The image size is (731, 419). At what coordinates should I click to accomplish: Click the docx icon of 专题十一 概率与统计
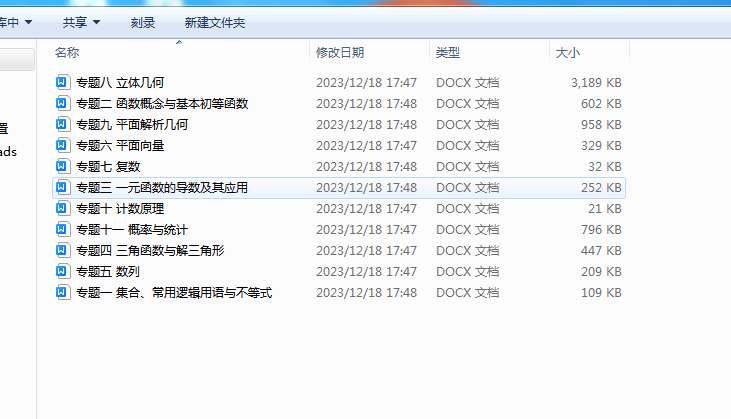click(62, 229)
